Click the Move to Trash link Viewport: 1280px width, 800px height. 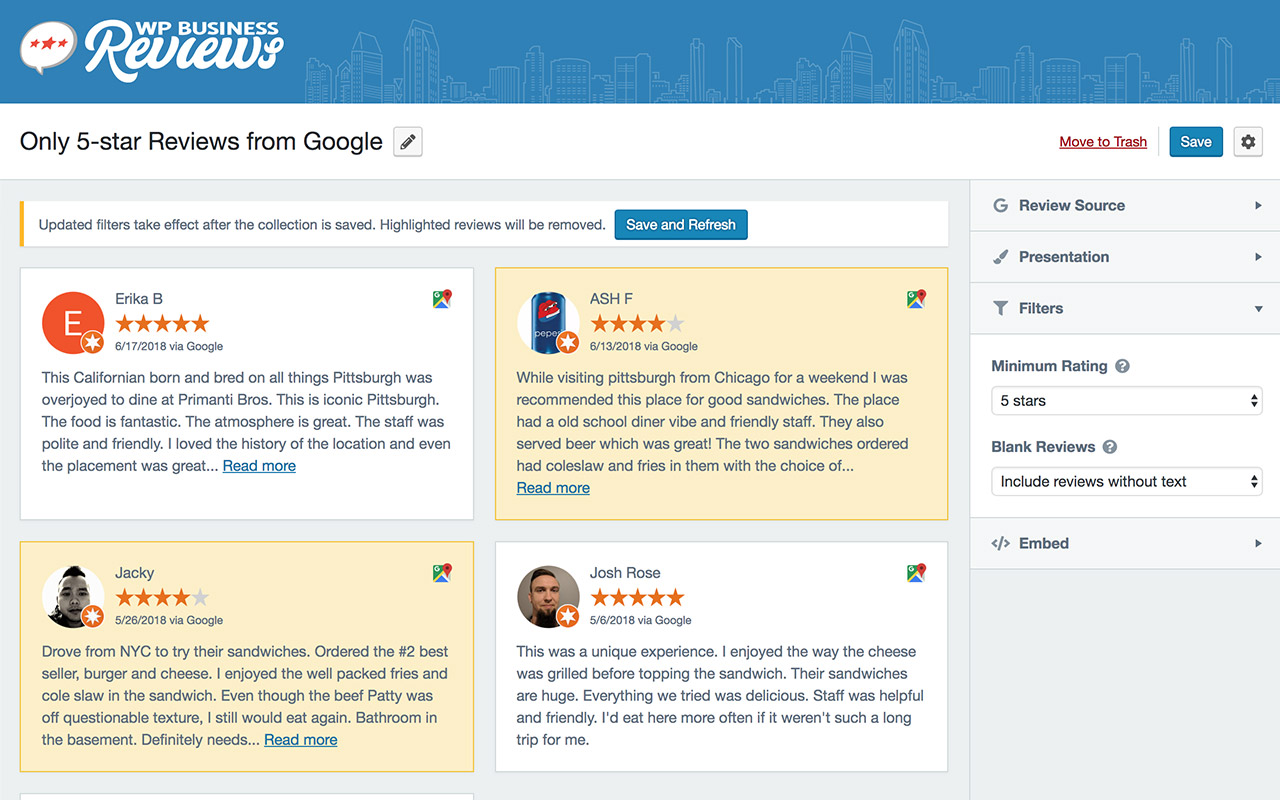pyautogui.click(x=1103, y=142)
